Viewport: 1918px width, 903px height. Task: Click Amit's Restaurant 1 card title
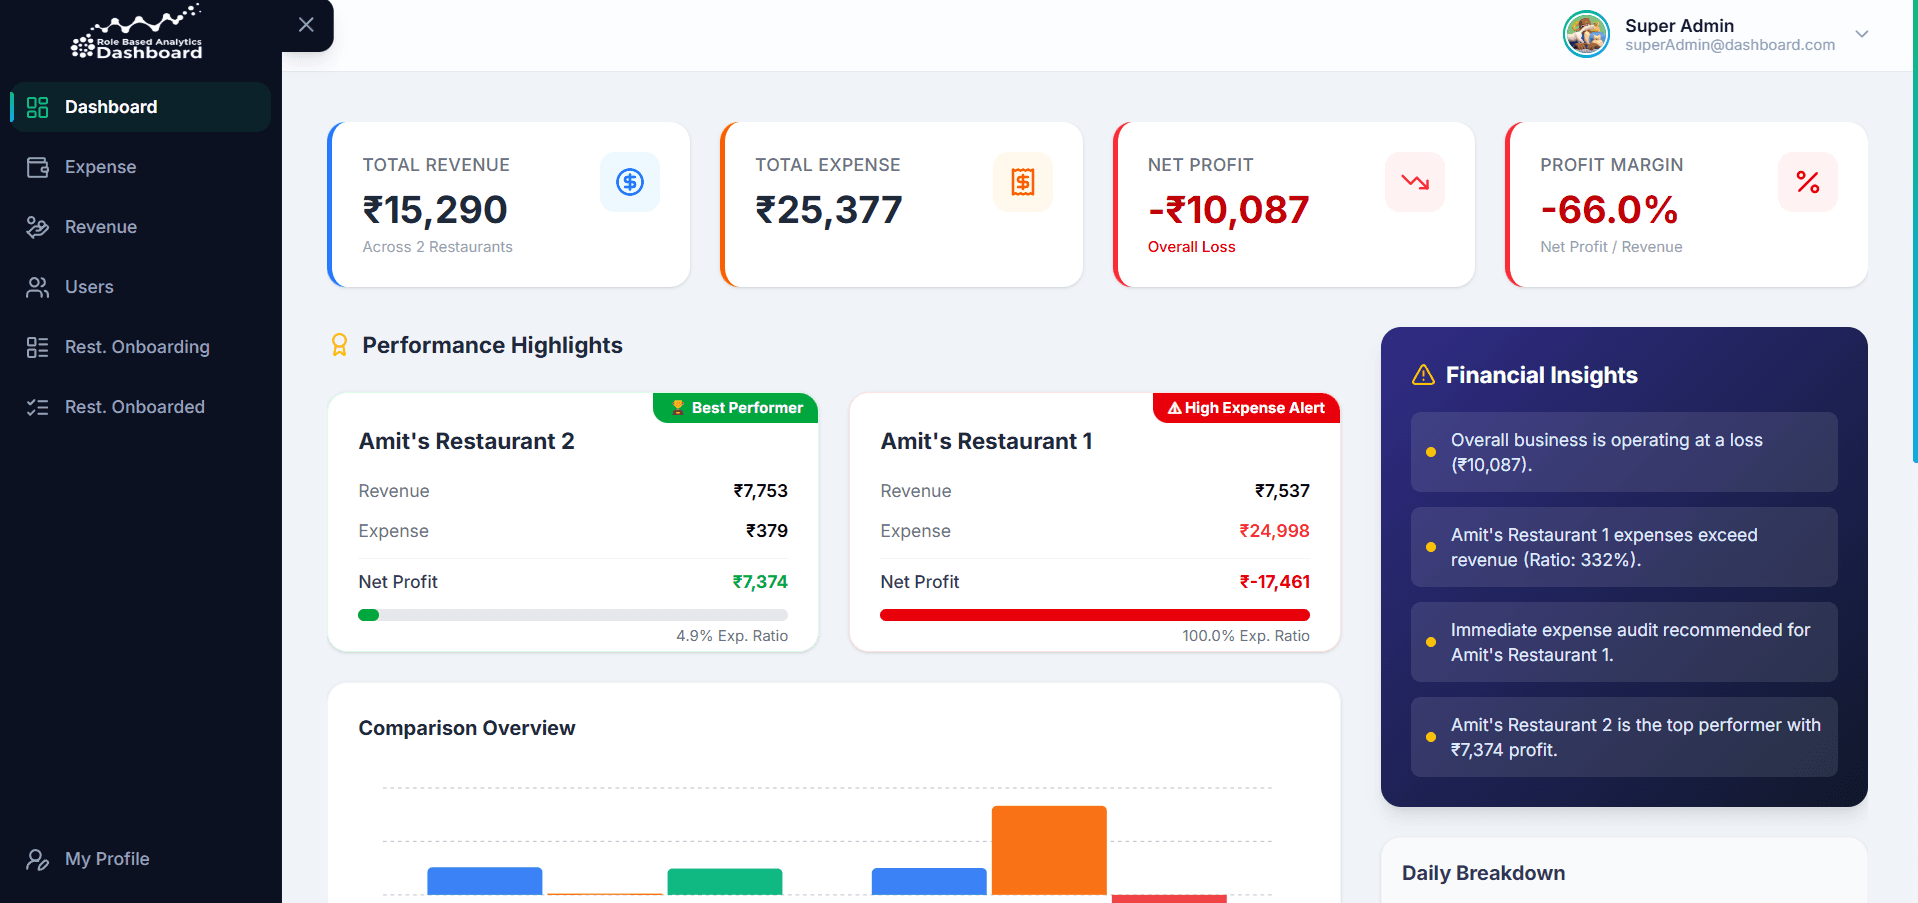986,441
